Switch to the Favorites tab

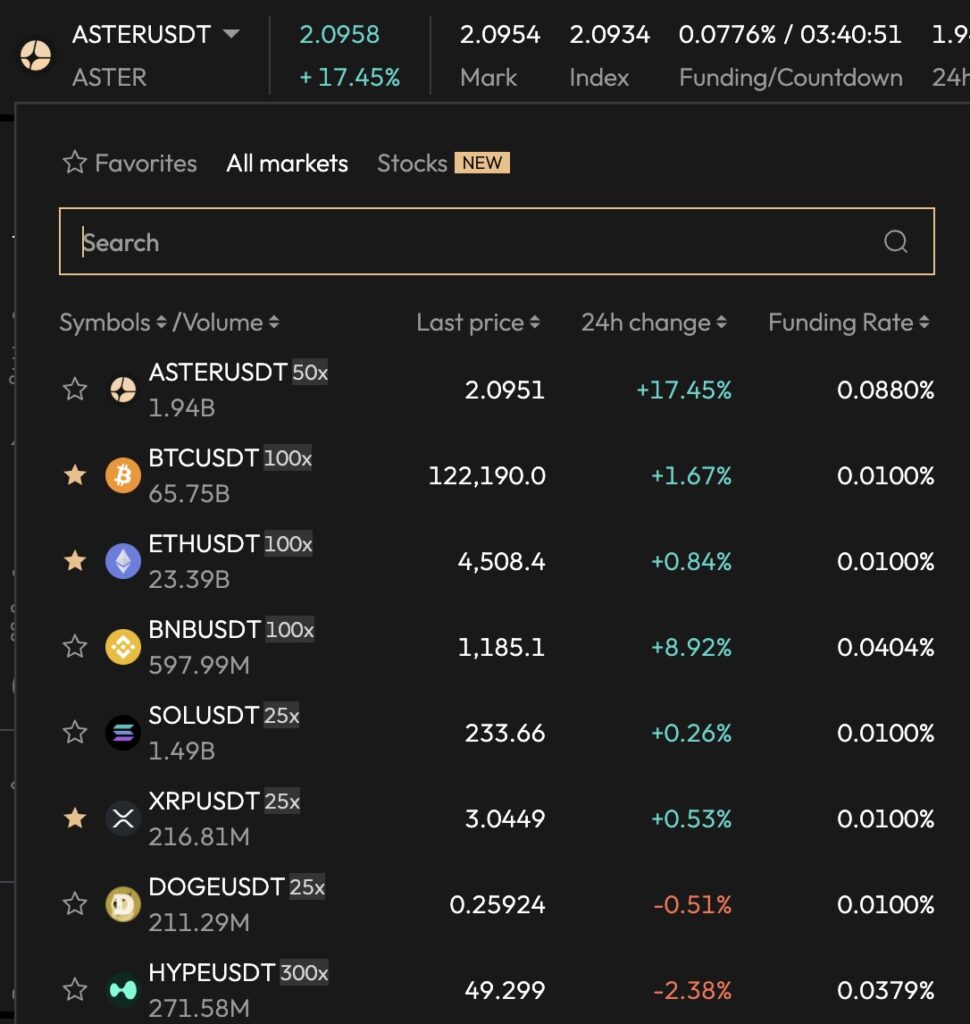pyautogui.click(x=130, y=163)
